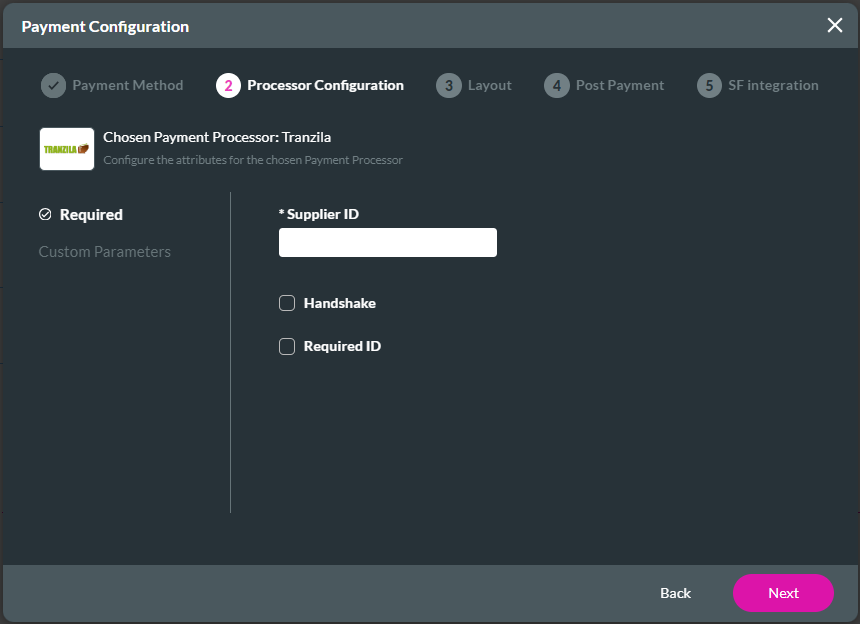Click the step 4 Post Payment circle
The image size is (860, 624).
(556, 85)
